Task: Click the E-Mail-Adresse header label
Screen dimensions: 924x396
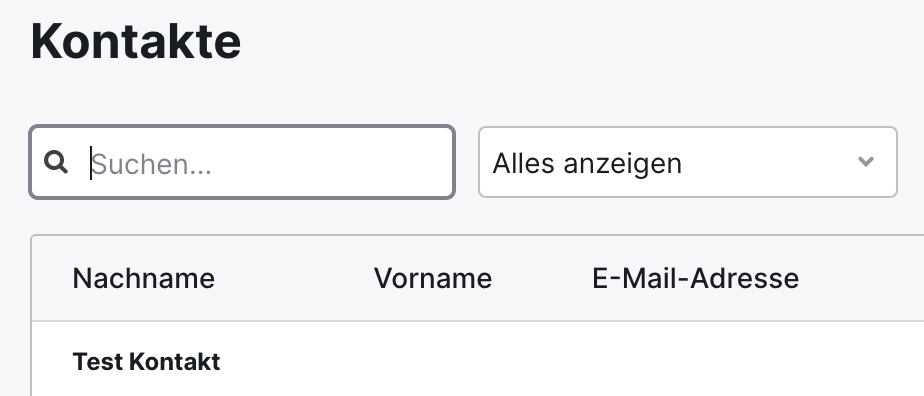Action: [695, 278]
